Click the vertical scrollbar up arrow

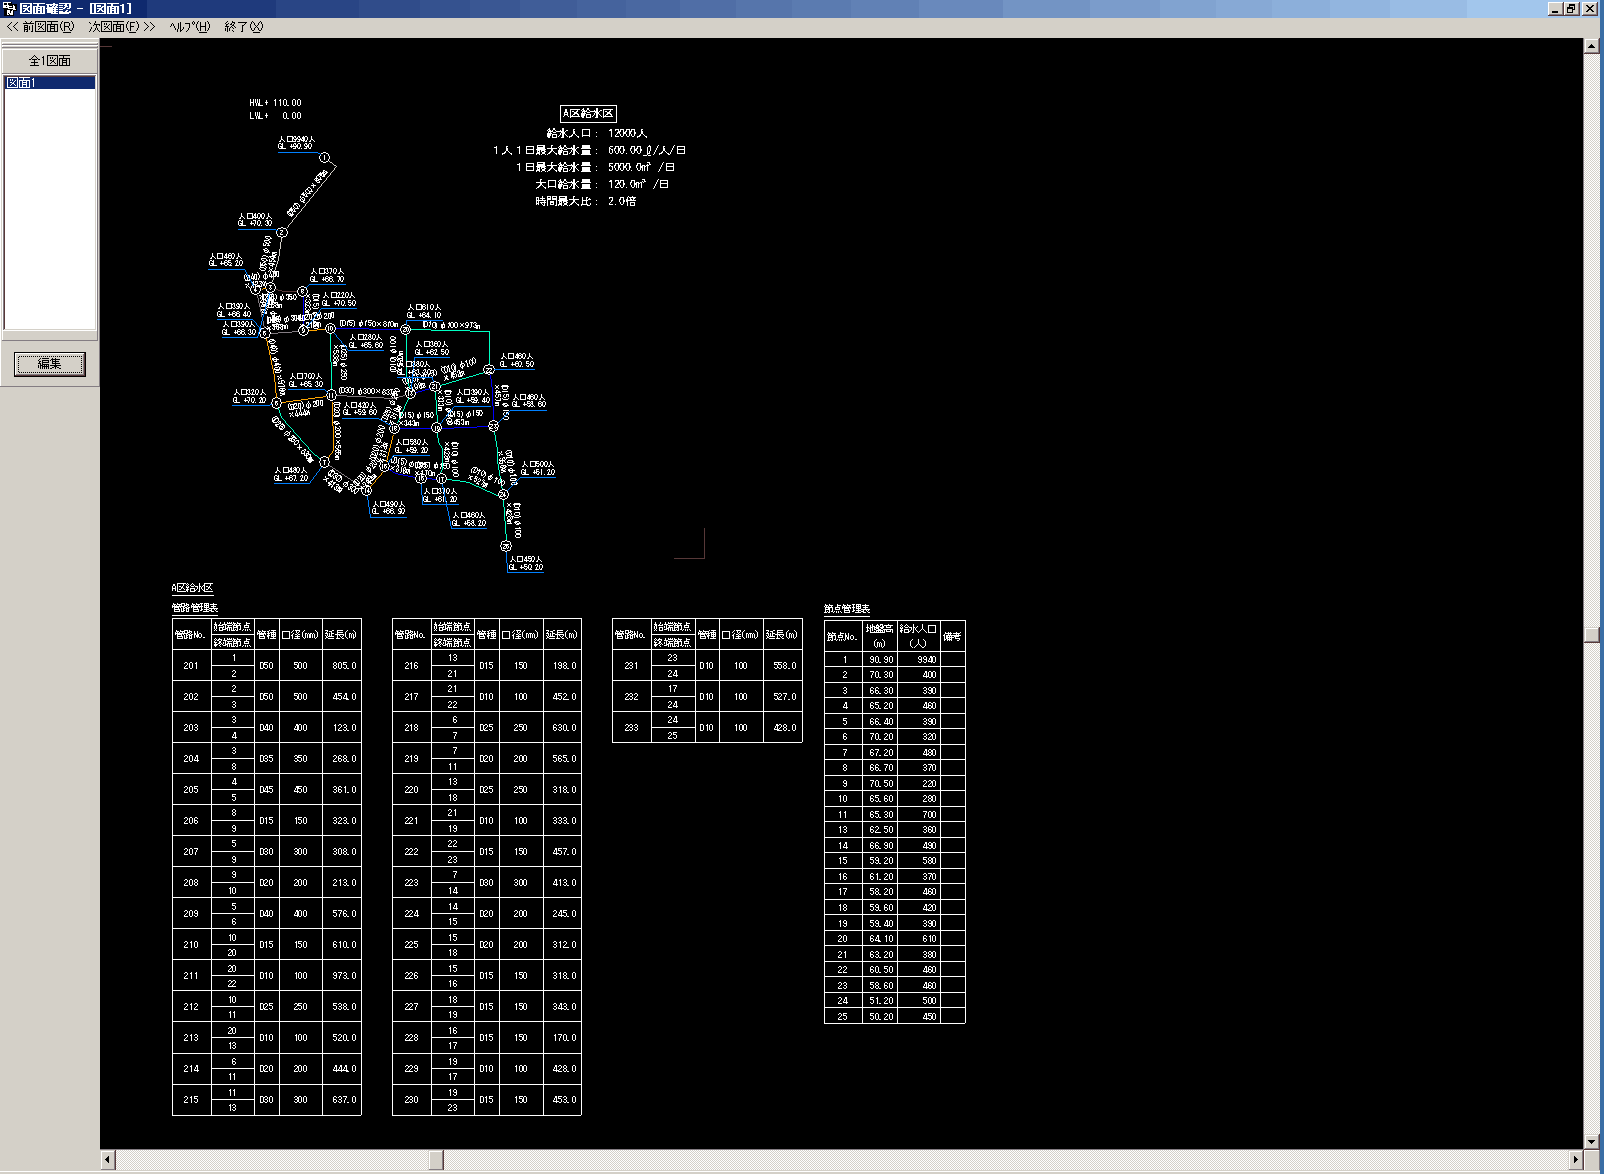pyautogui.click(x=1591, y=46)
